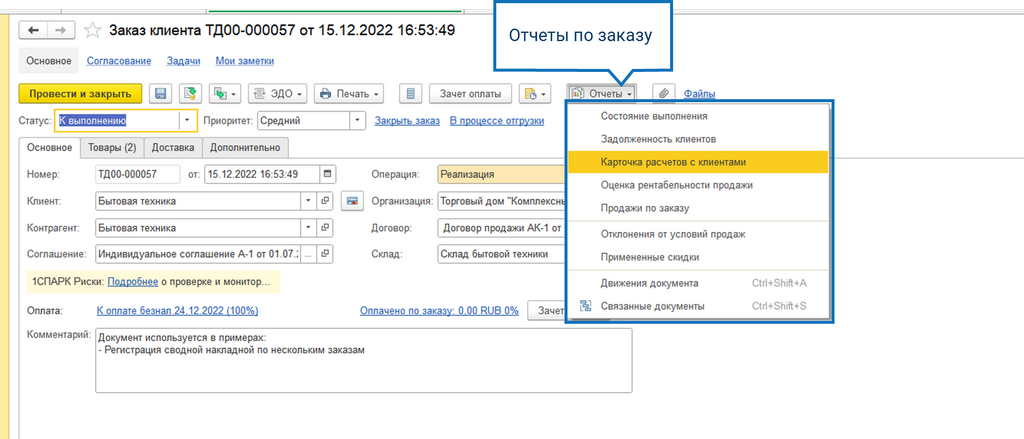The width and height of the screenshot is (1024, 439).
Task: Select Карточка расчетов с клиентами report
Action: click(x=698, y=162)
